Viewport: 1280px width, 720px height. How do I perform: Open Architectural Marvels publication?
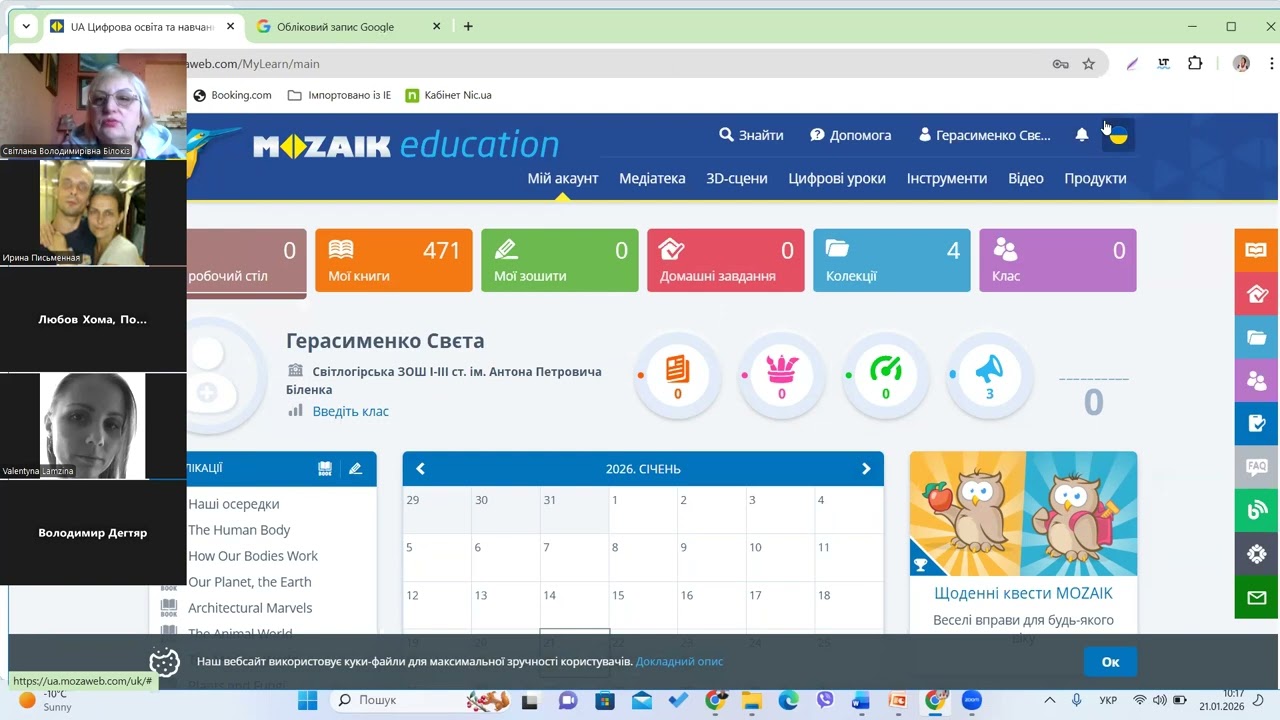(250, 608)
